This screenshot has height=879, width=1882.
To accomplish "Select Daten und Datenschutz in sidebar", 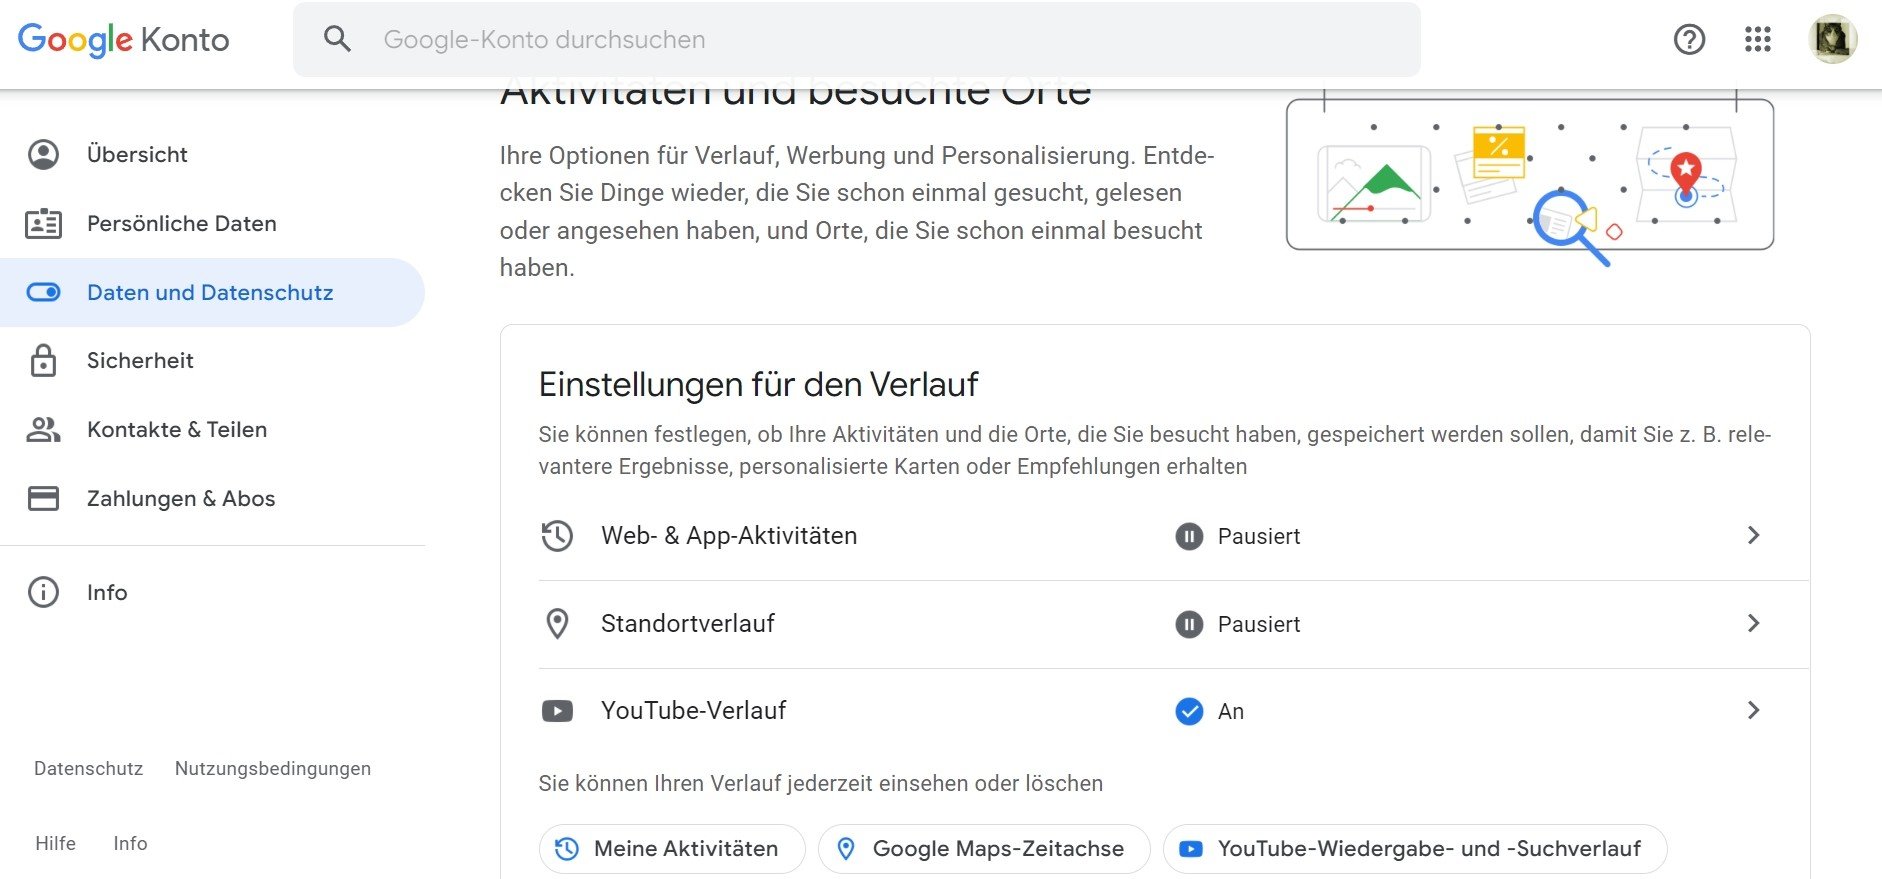I will (x=212, y=292).
